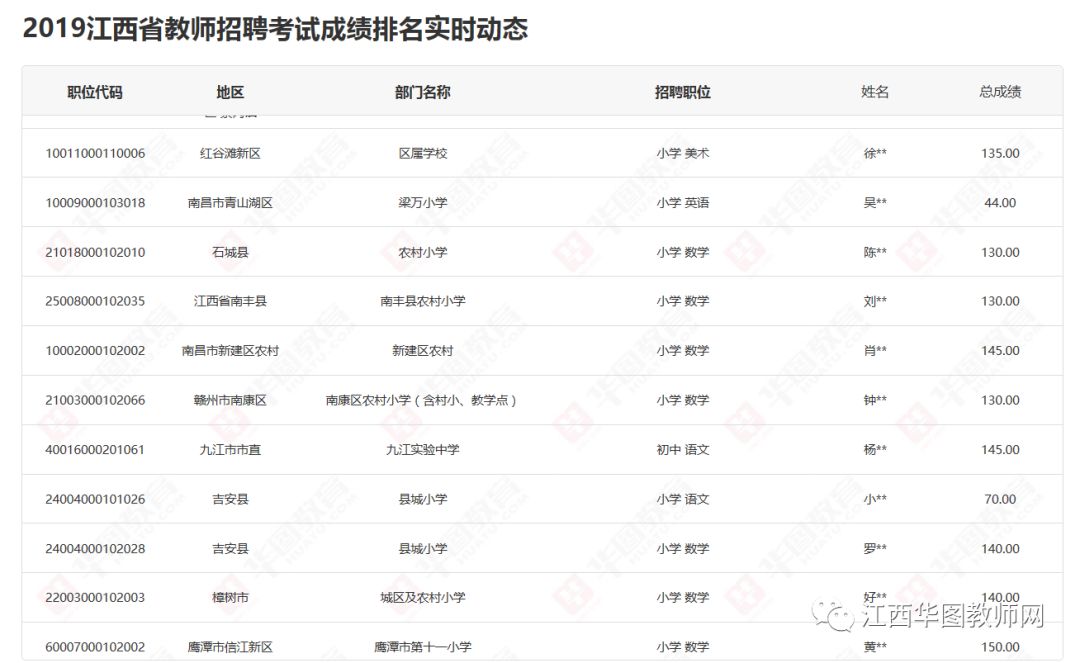This screenshot has width=1080, height=663.
Task: Click region cell 石城县
Action: point(230,253)
